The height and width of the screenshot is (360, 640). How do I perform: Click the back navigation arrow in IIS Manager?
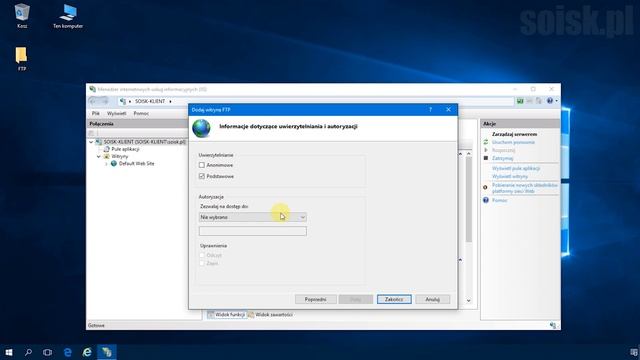click(93, 101)
